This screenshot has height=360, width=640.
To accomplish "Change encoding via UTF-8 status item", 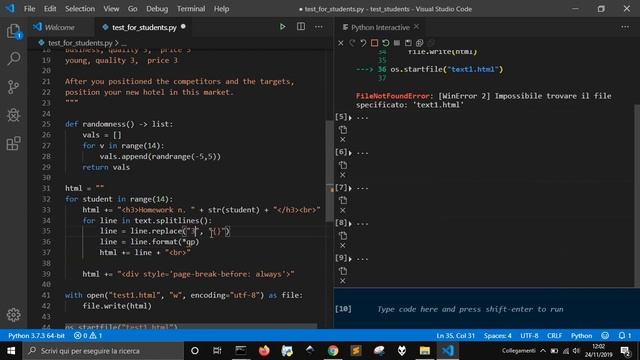I will pyautogui.click(x=529, y=336).
